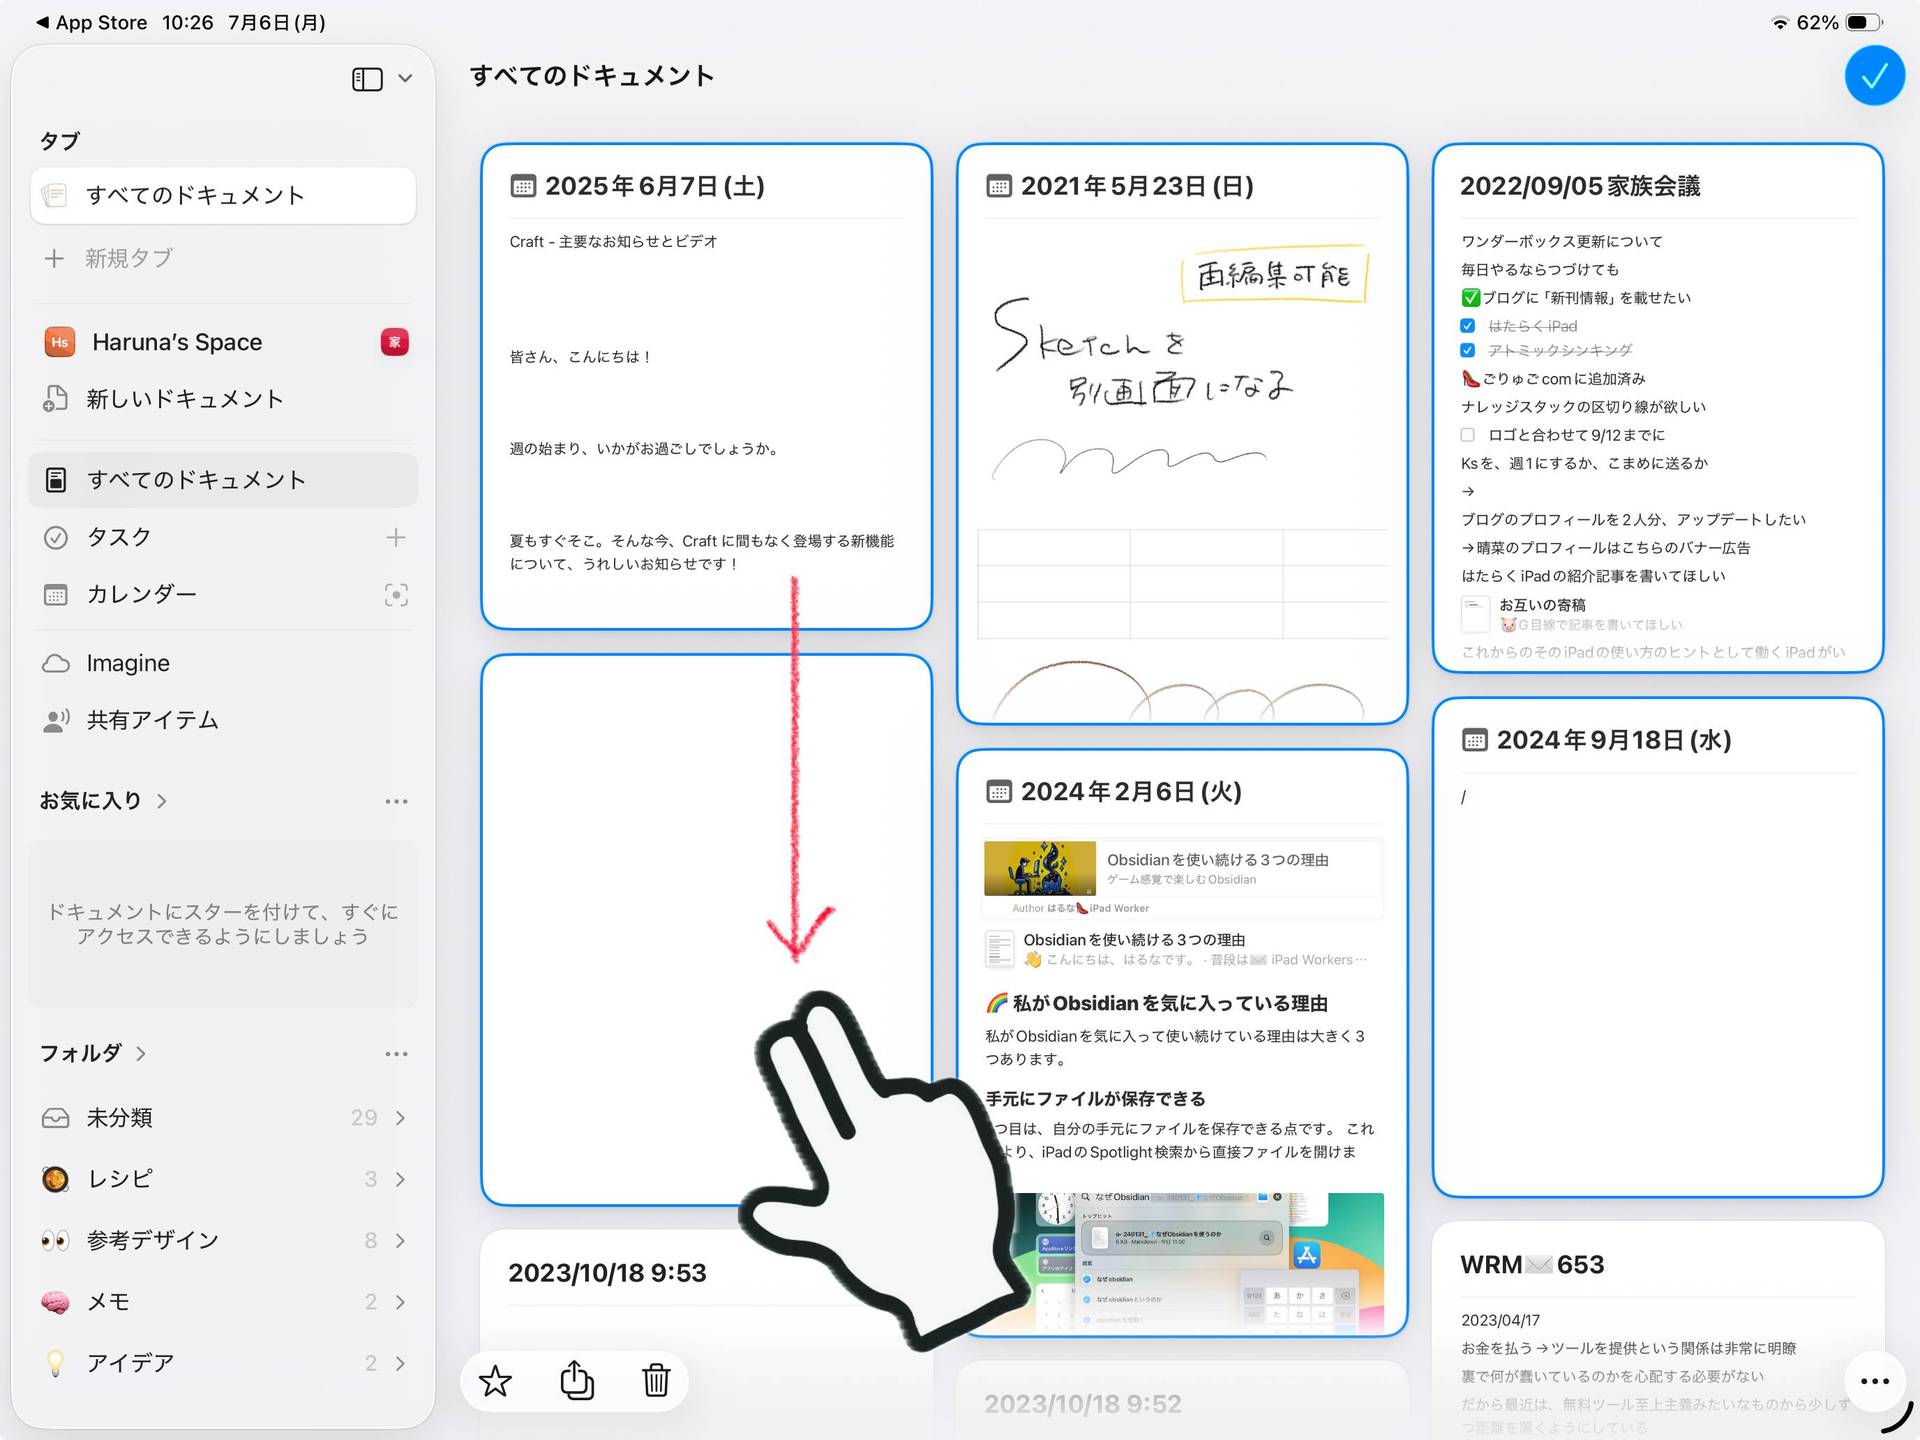Open すべてのドキュメント tab
This screenshot has width=1920, height=1440.
[224, 195]
